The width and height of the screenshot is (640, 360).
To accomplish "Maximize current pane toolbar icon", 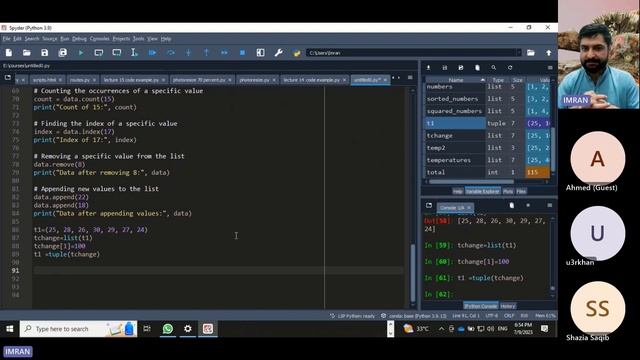I will [260, 53].
